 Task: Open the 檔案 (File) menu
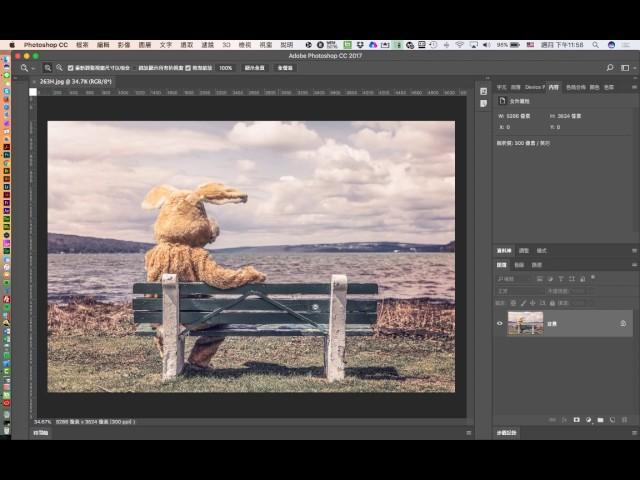point(82,45)
